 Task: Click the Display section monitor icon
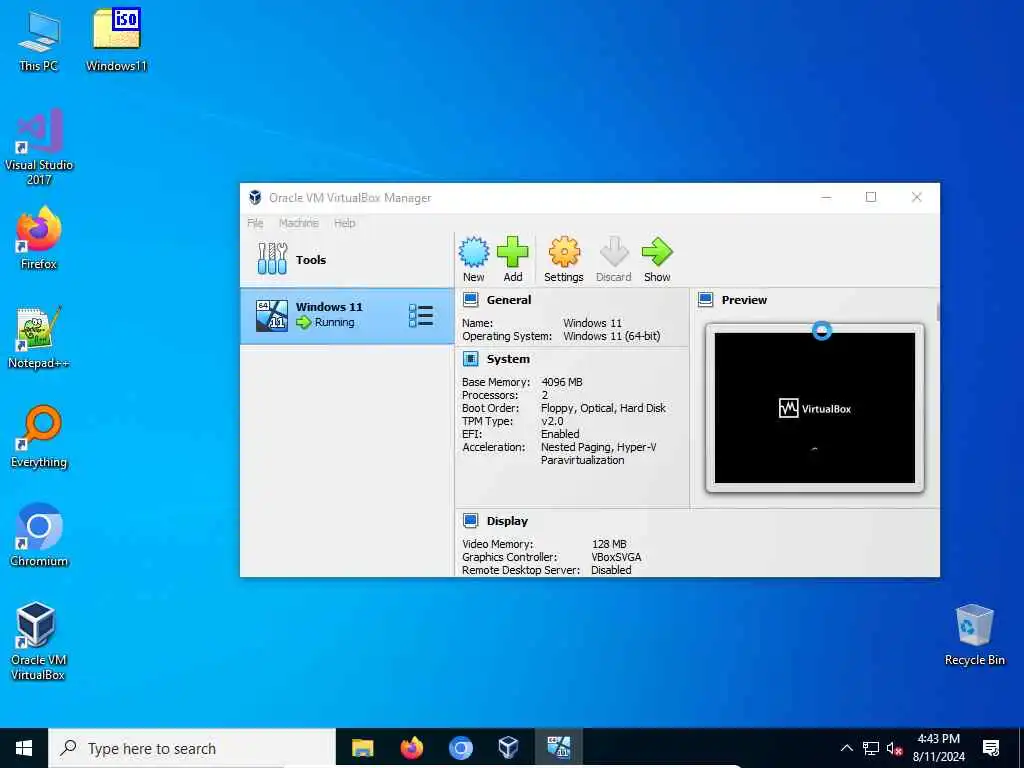click(470, 520)
